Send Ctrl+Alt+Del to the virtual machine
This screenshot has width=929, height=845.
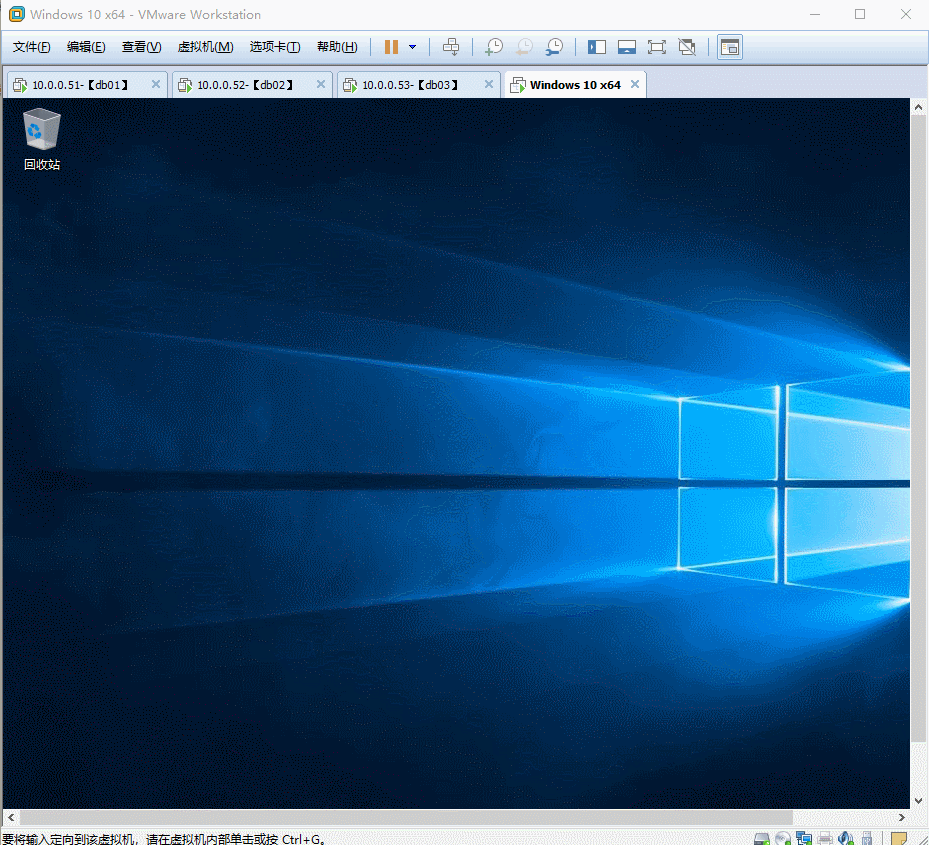[x=451, y=47]
